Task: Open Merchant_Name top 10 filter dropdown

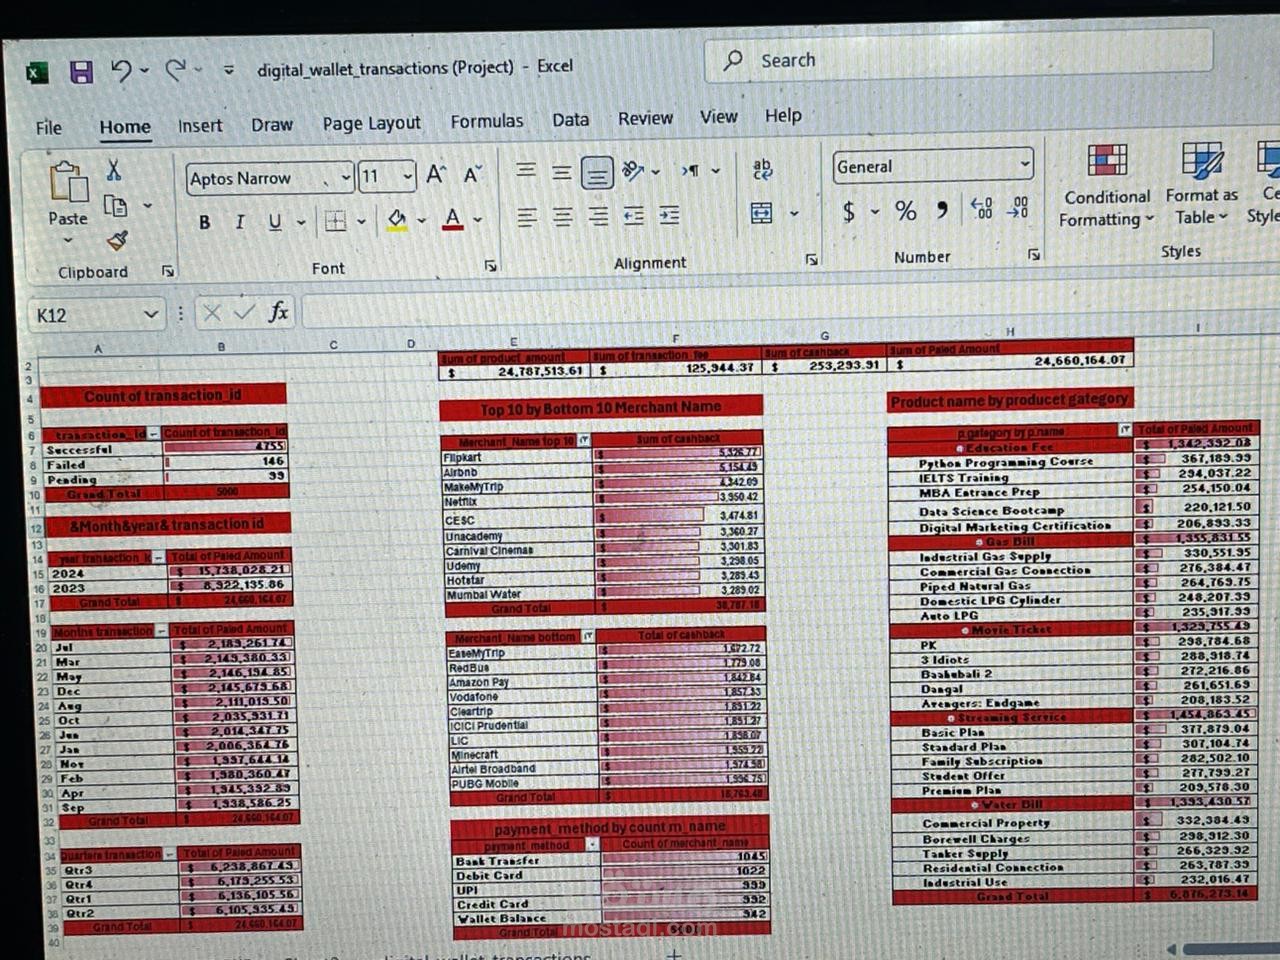Action: click(584, 440)
